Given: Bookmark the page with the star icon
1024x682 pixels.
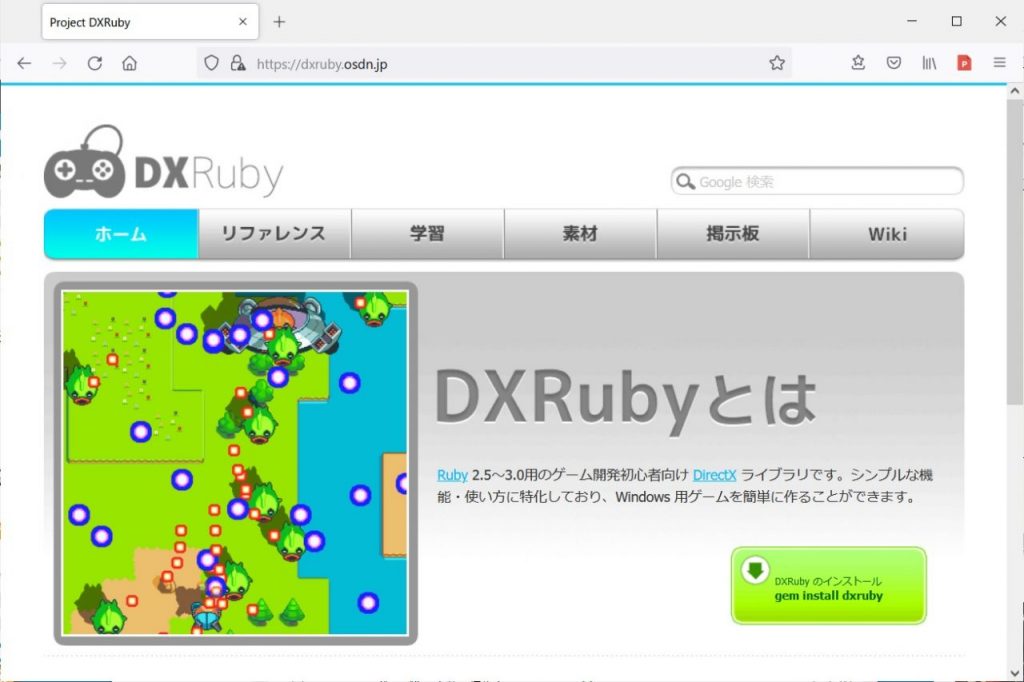Looking at the screenshot, I should tap(777, 62).
